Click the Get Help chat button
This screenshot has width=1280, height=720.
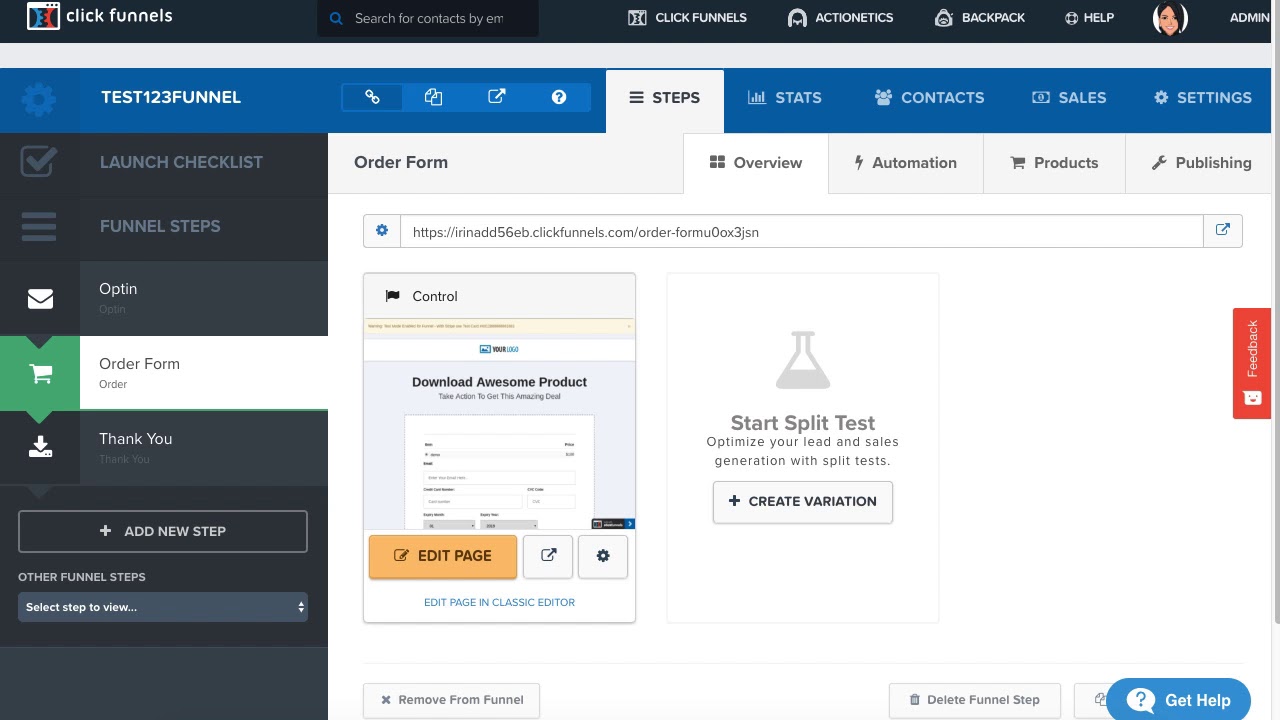pyautogui.click(x=1178, y=700)
